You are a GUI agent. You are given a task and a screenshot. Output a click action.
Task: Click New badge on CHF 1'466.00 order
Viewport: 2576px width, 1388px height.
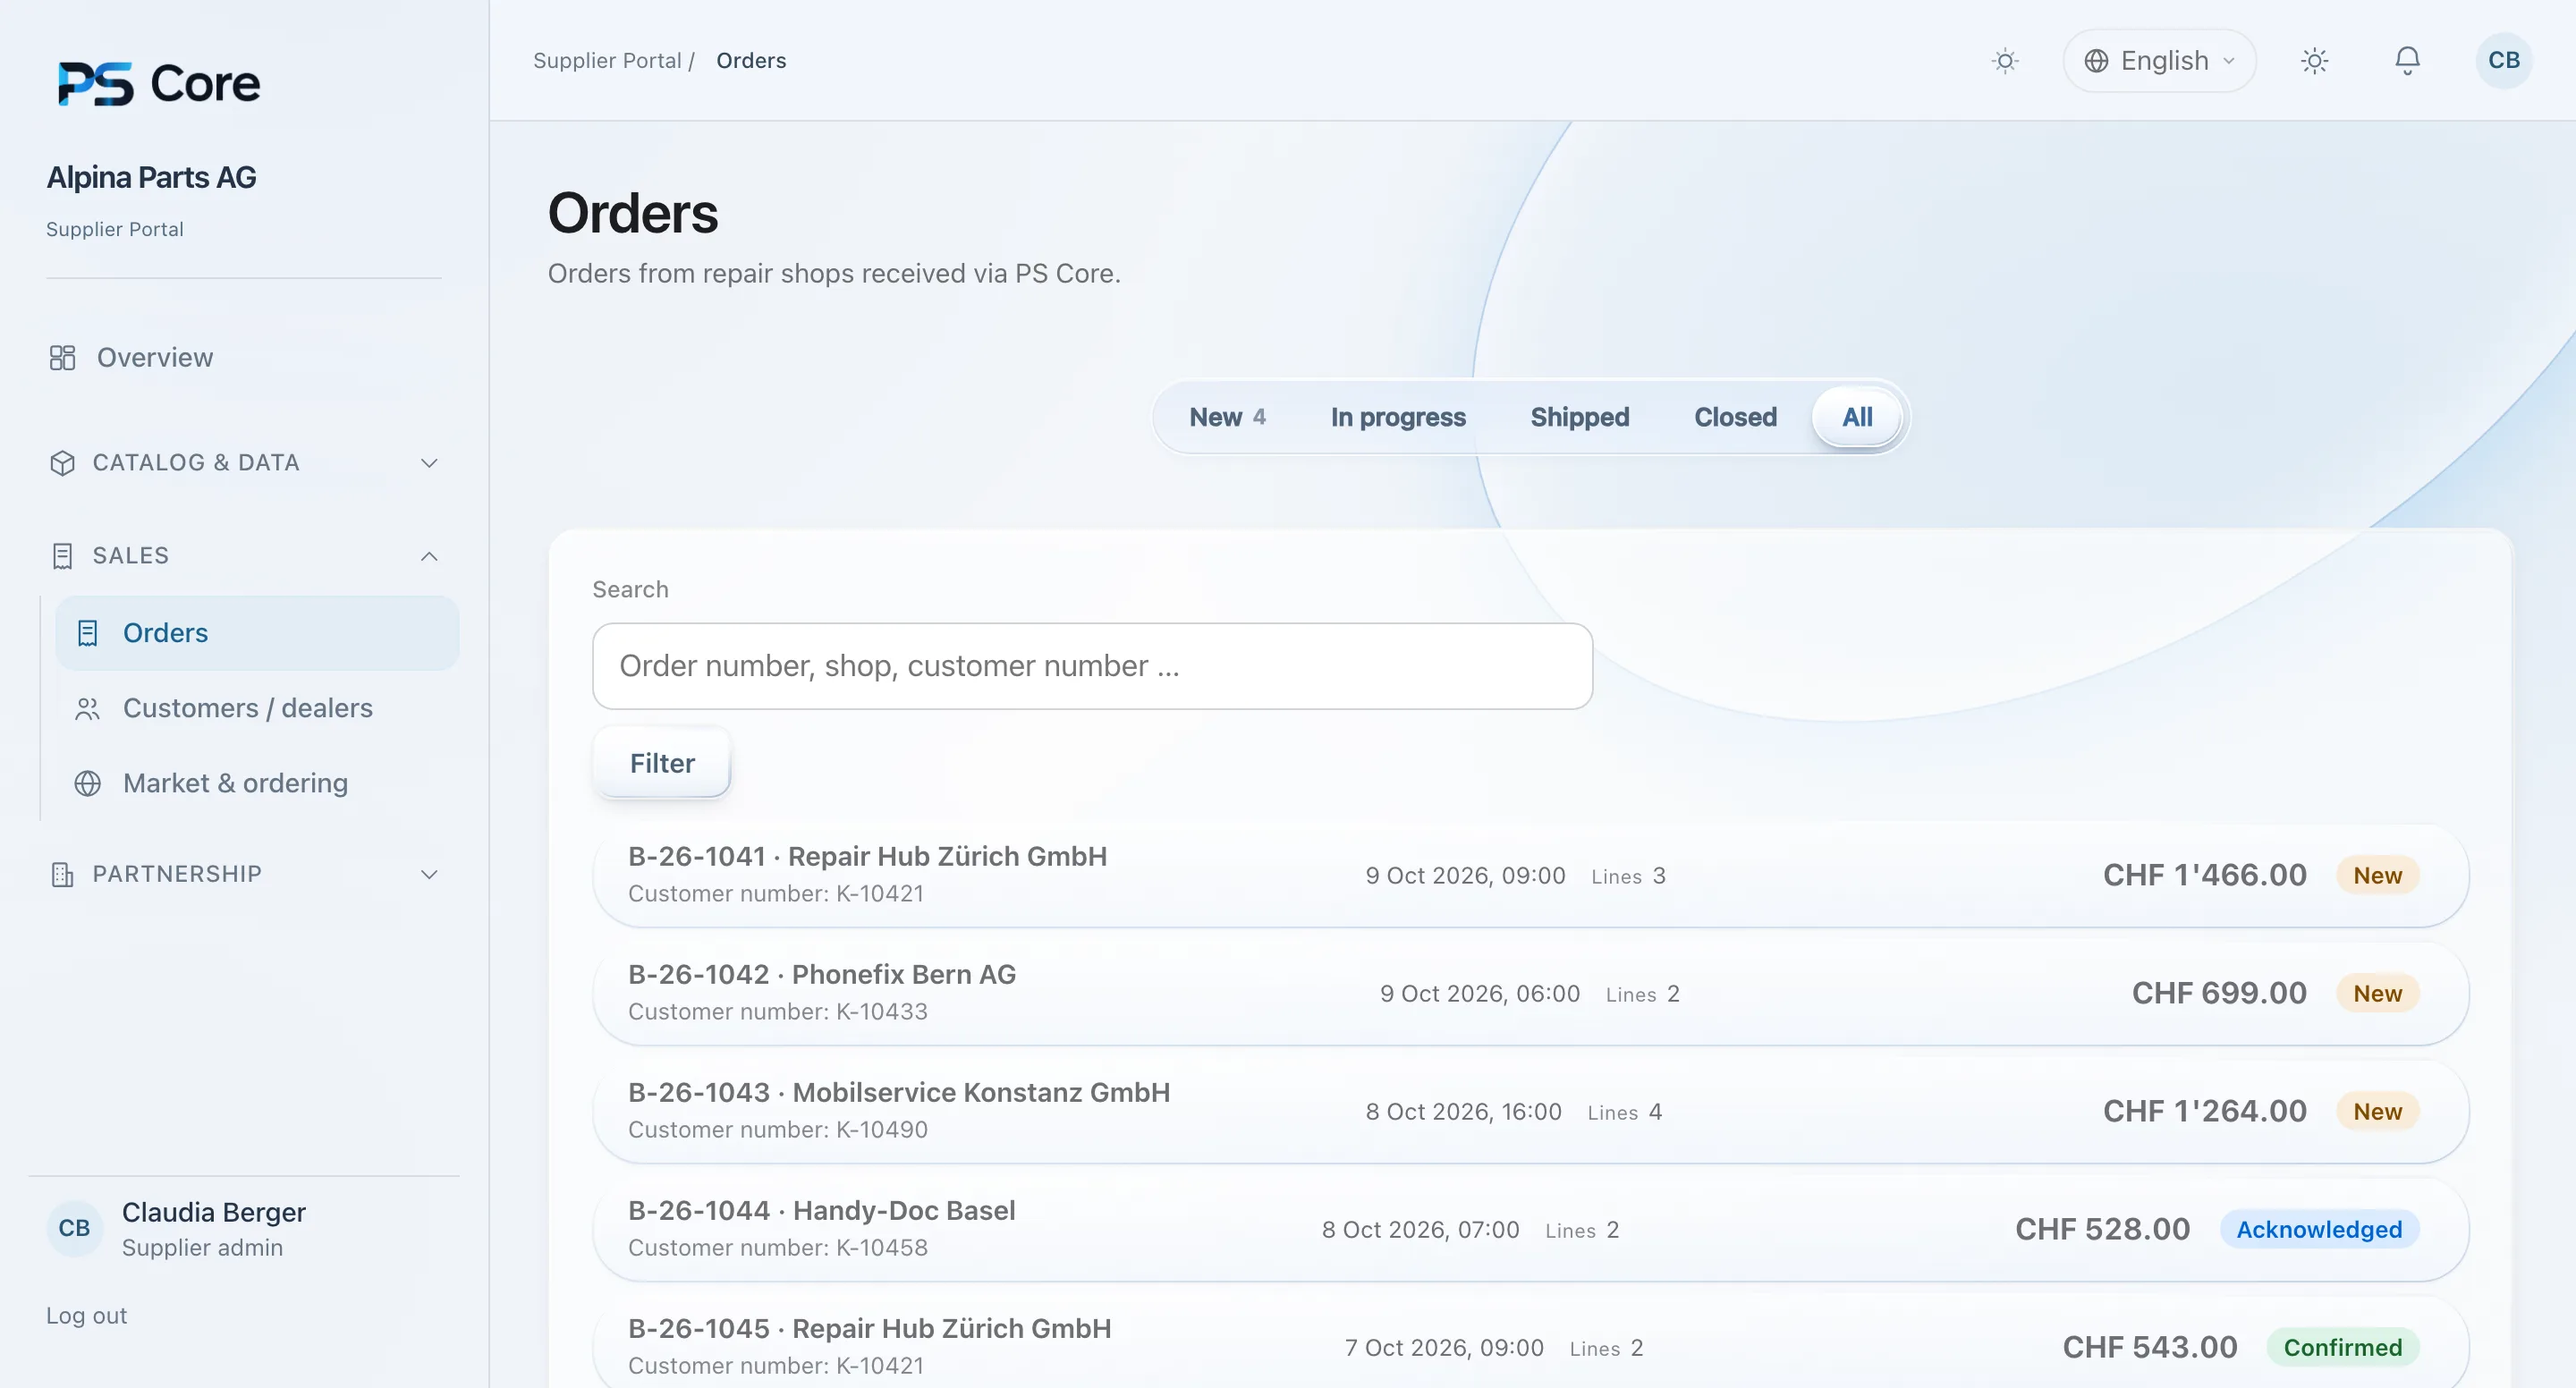(x=2377, y=875)
